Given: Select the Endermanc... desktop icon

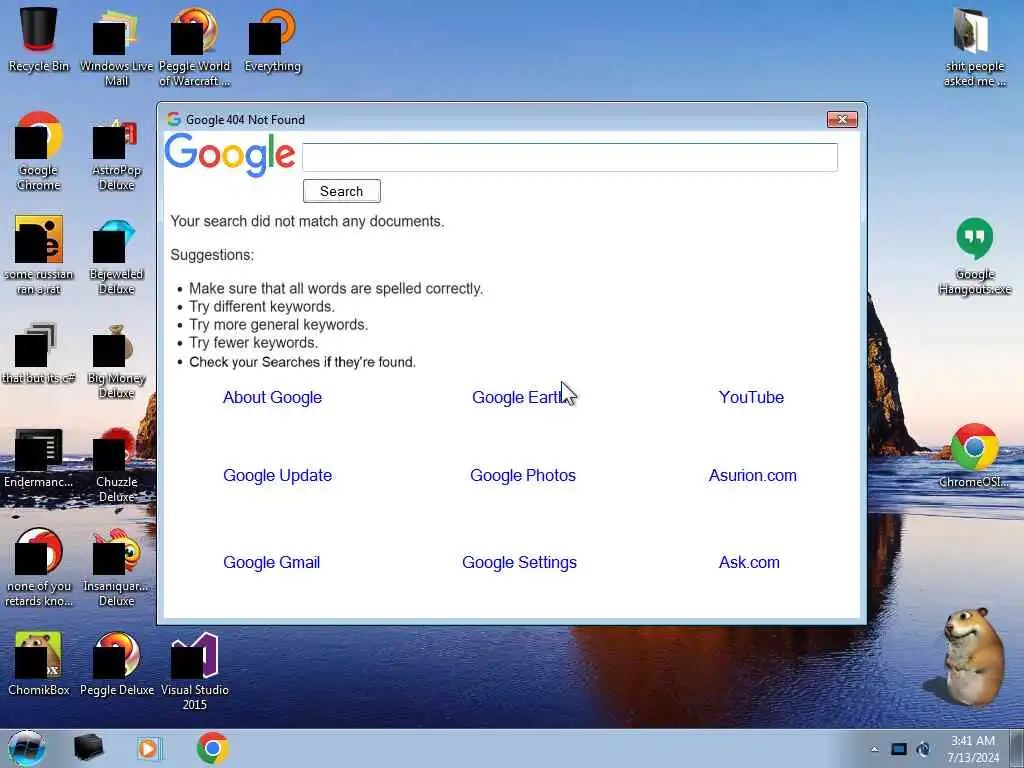Looking at the screenshot, I should [39, 457].
